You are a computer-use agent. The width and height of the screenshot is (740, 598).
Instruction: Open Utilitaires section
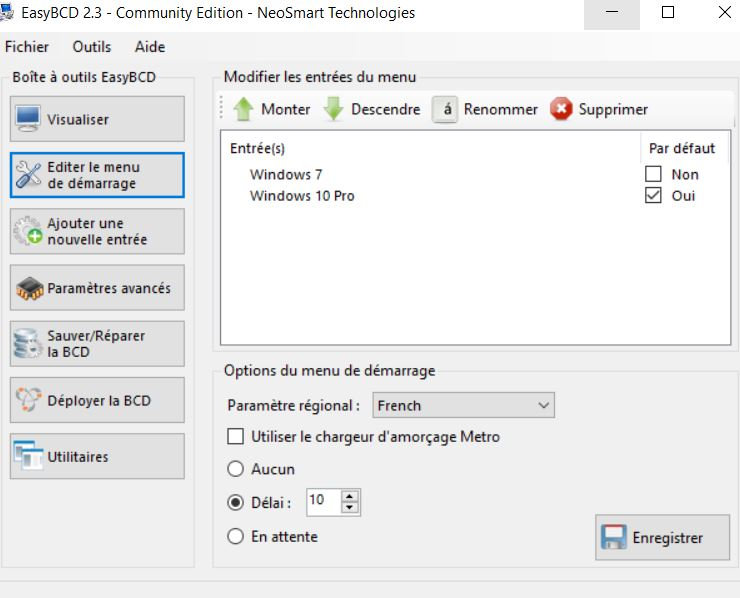tap(97, 456)
